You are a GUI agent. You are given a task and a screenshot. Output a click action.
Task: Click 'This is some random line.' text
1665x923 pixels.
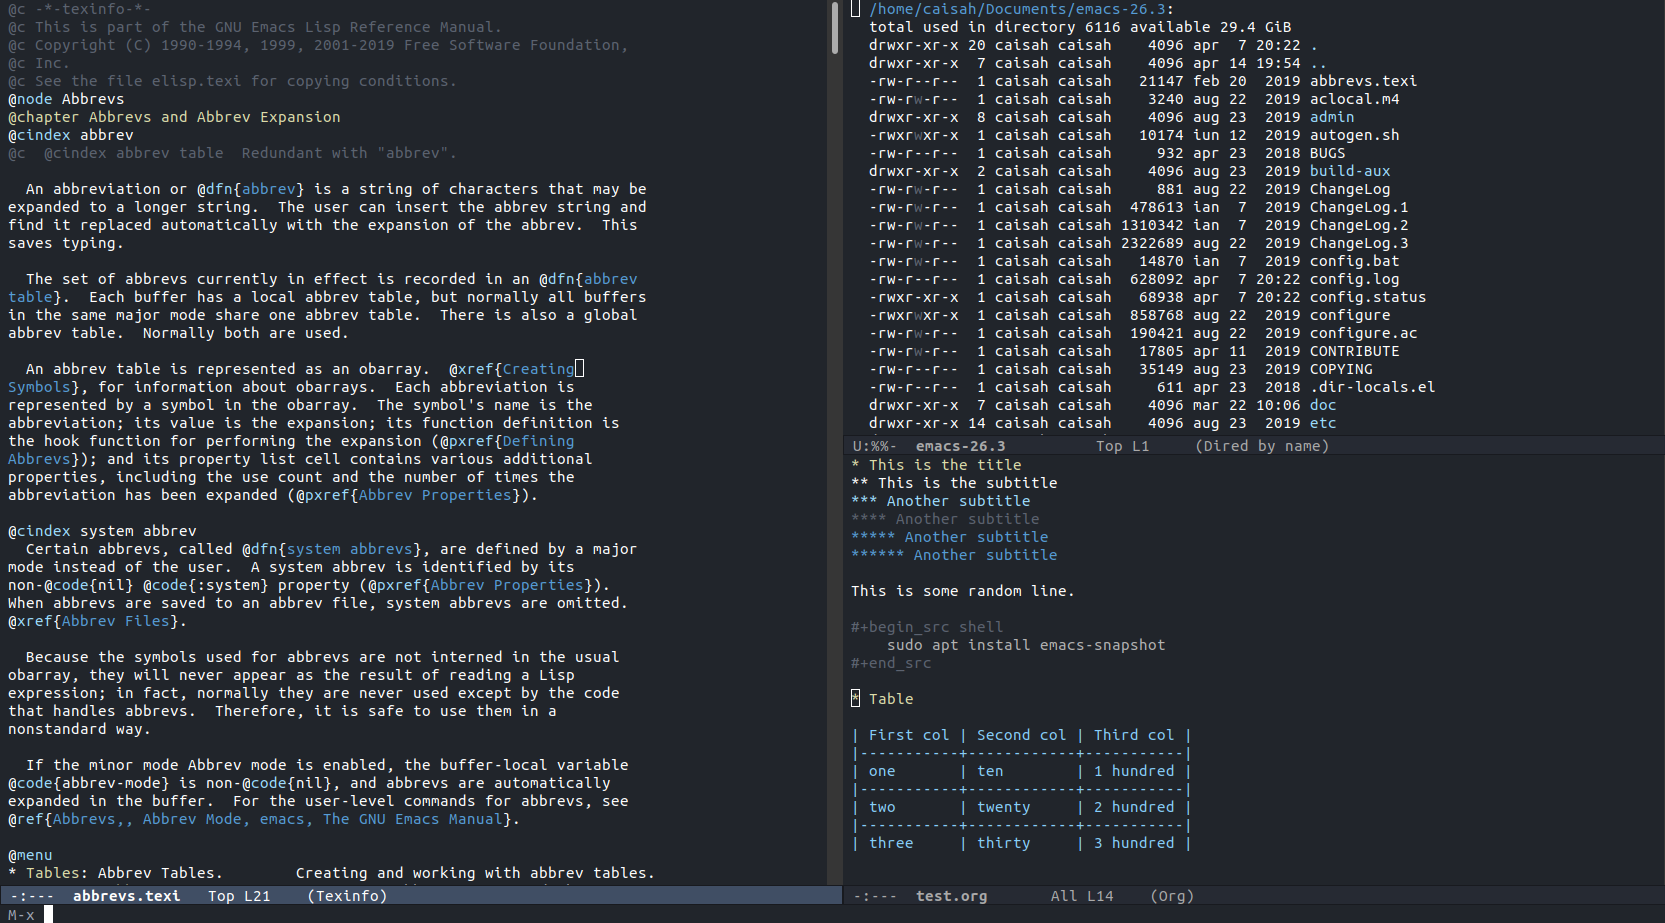[962, 591]
